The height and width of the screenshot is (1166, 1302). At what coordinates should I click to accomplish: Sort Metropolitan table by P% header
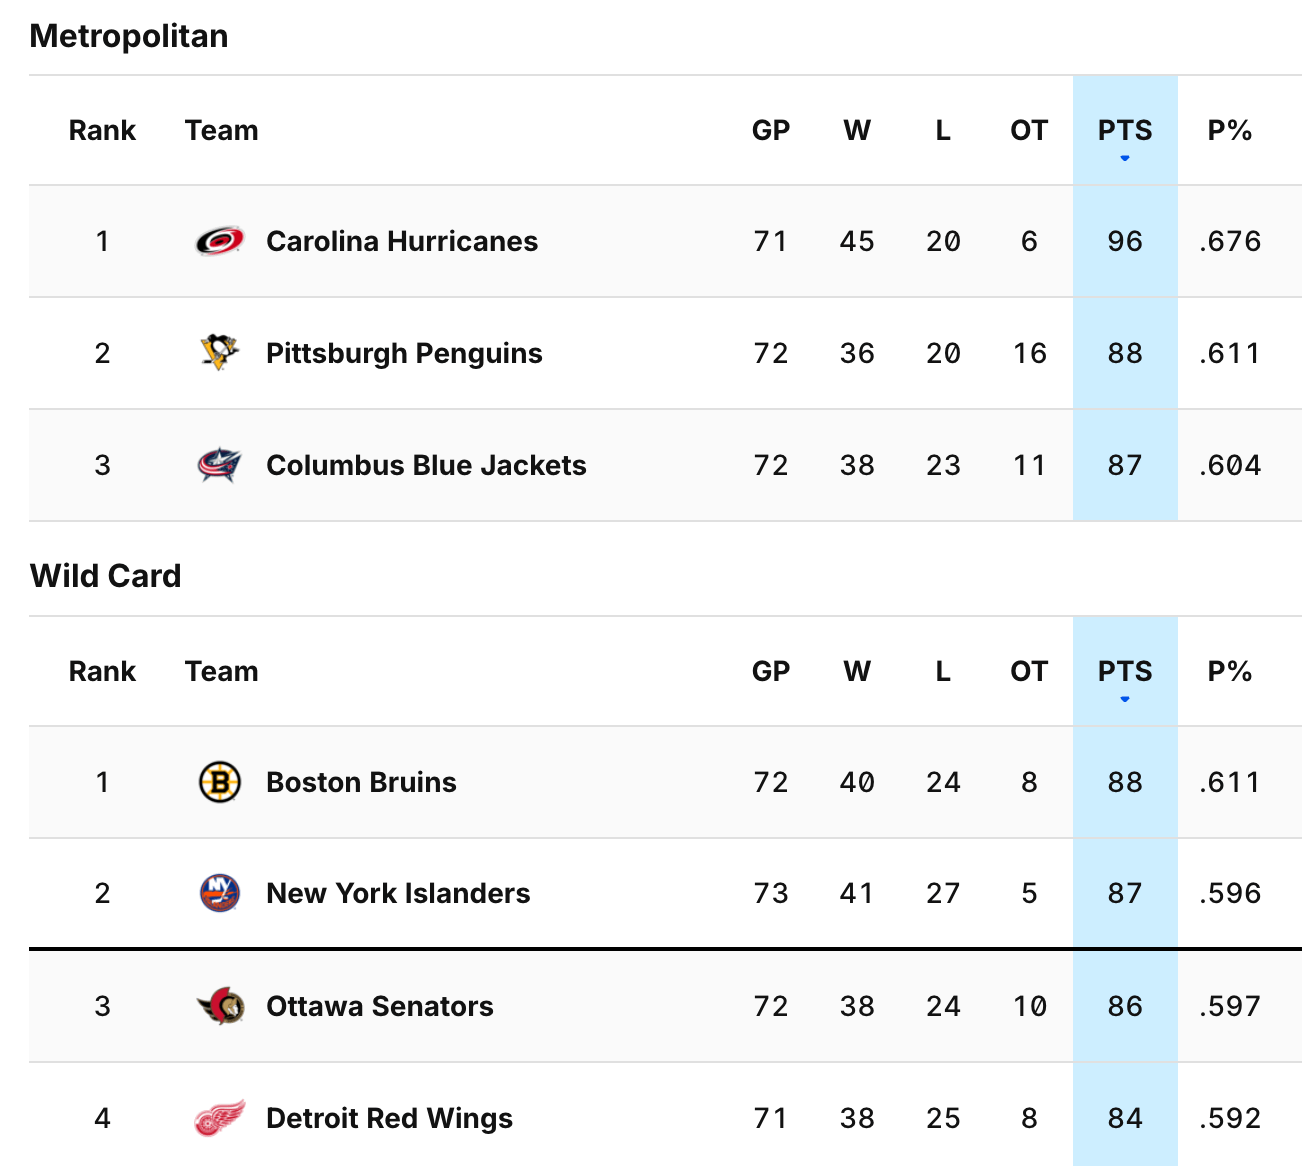coord(1230,131)
